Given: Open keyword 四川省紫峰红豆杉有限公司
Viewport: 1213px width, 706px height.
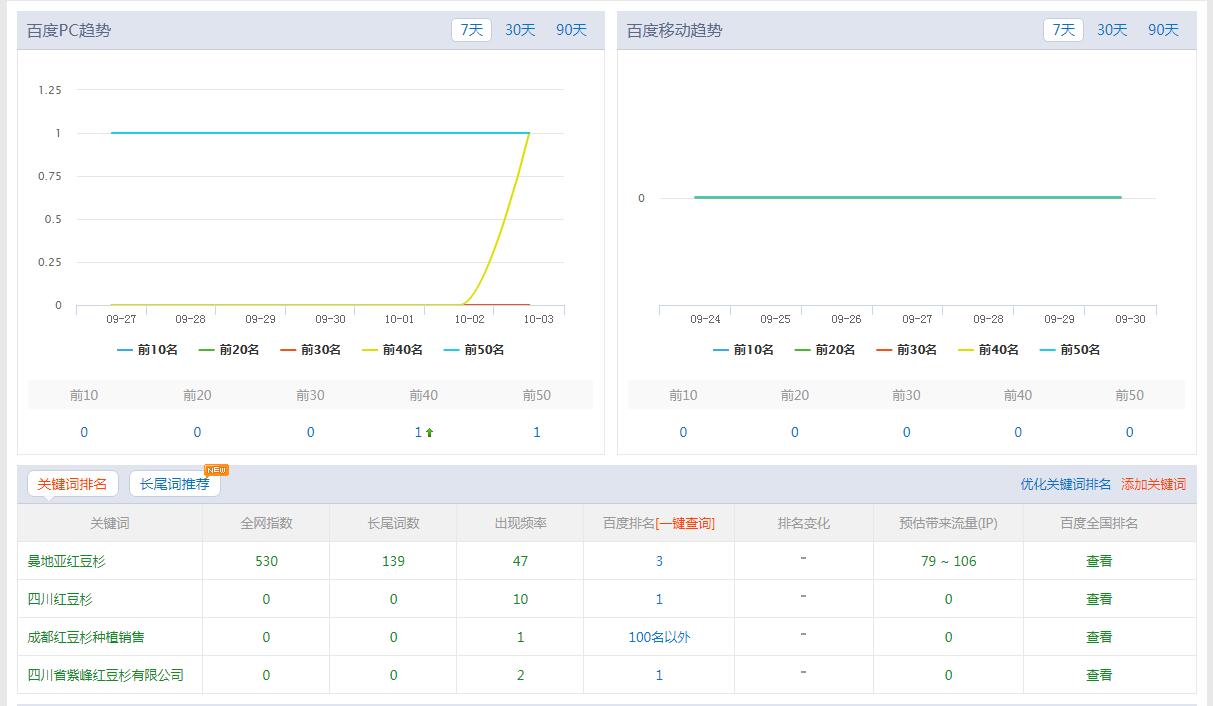Looking at the screenshot, I should click(x=105, y=675).
